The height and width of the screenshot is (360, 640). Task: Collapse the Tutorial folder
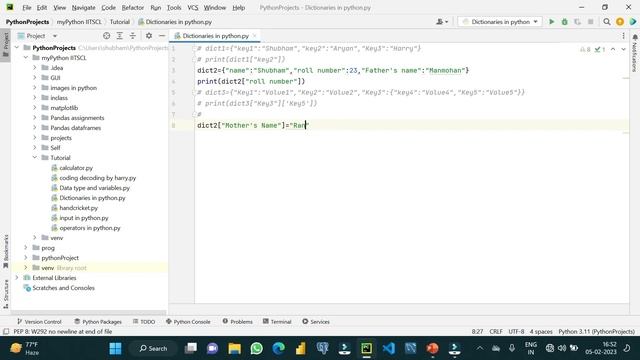coord(35,158)
